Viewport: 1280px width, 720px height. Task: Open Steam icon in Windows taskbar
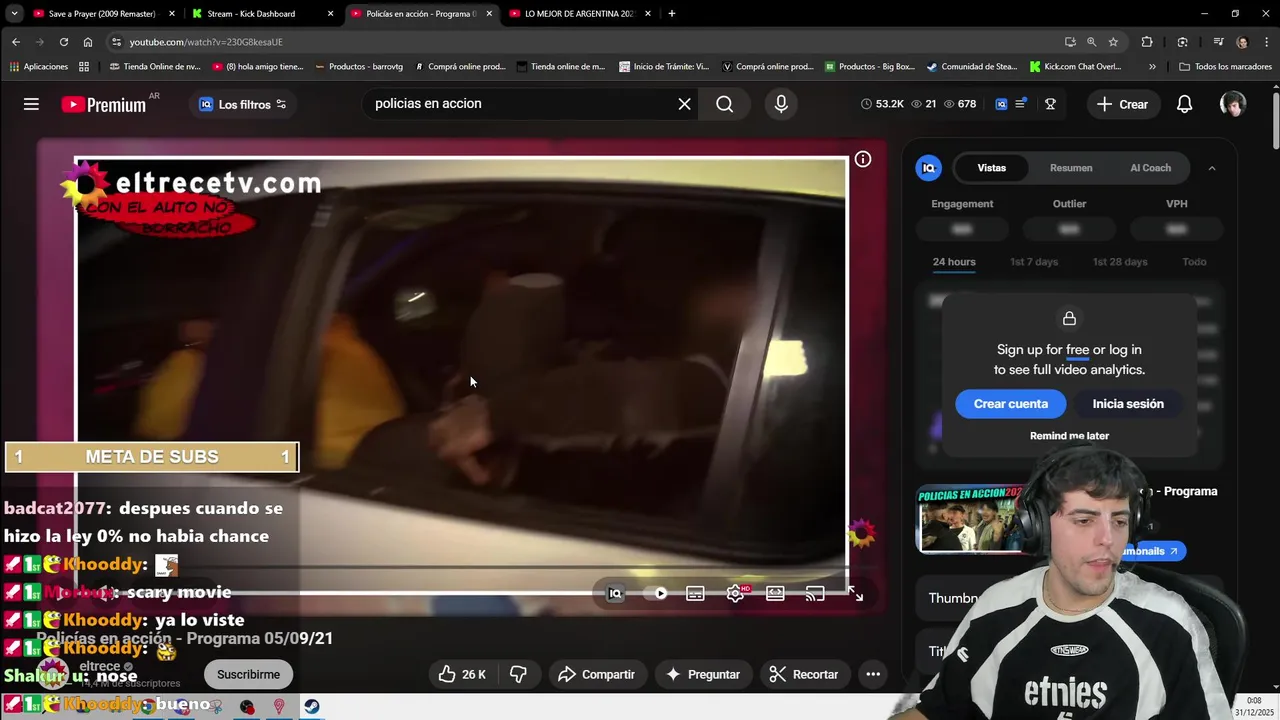coord(312,706)
